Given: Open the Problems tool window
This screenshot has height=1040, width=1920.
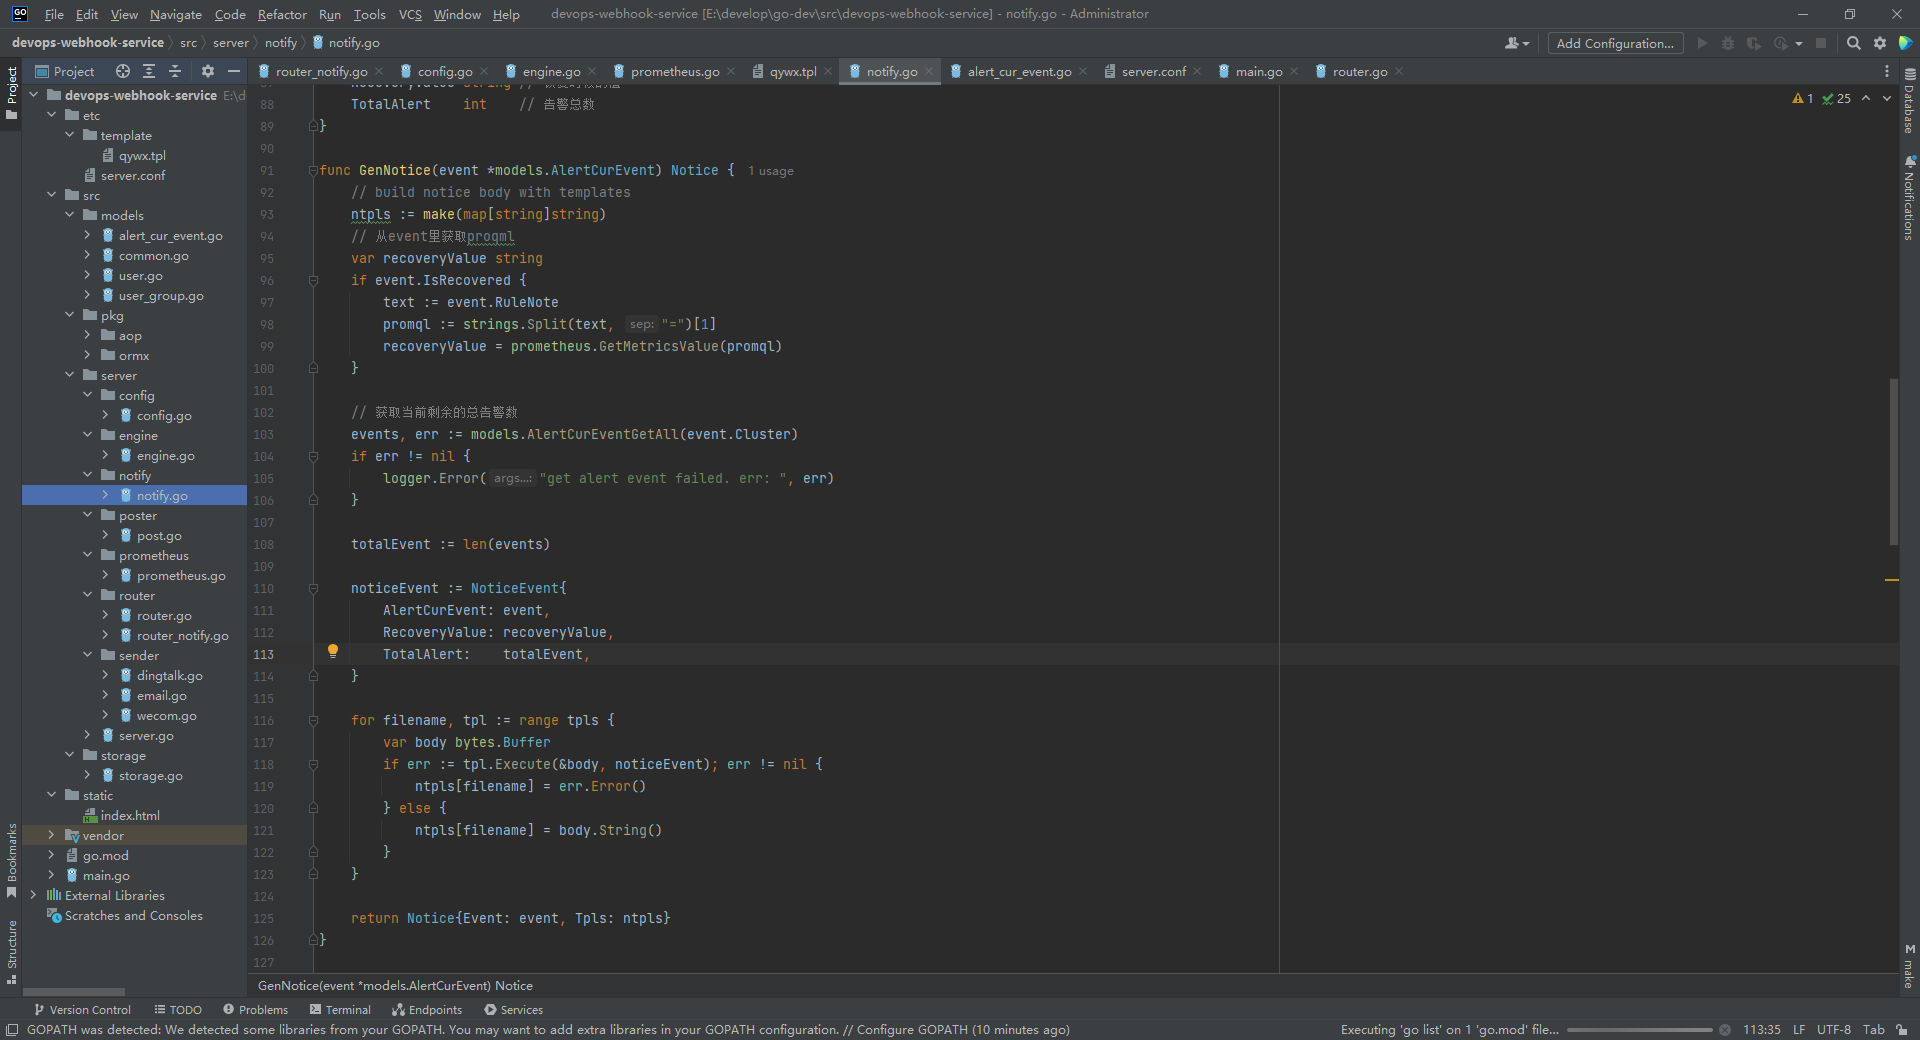Looking at the screenshot, I should pos(255,1010).
